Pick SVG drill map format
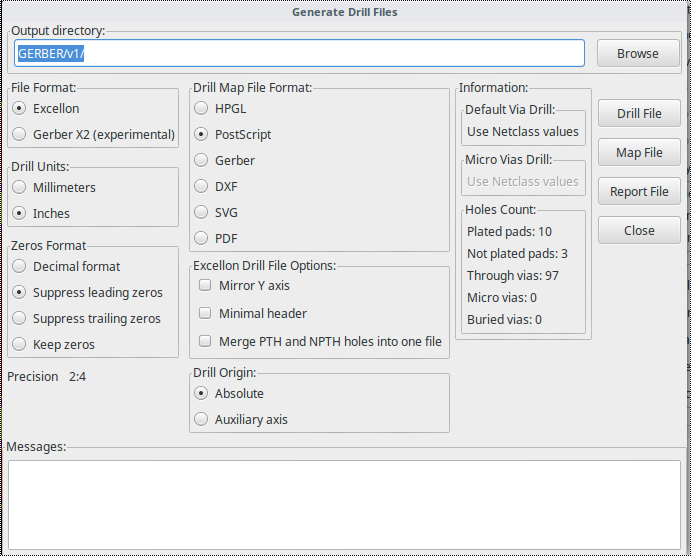The width and height of the screenshot is (691, 556). click(x=202, y=212)
